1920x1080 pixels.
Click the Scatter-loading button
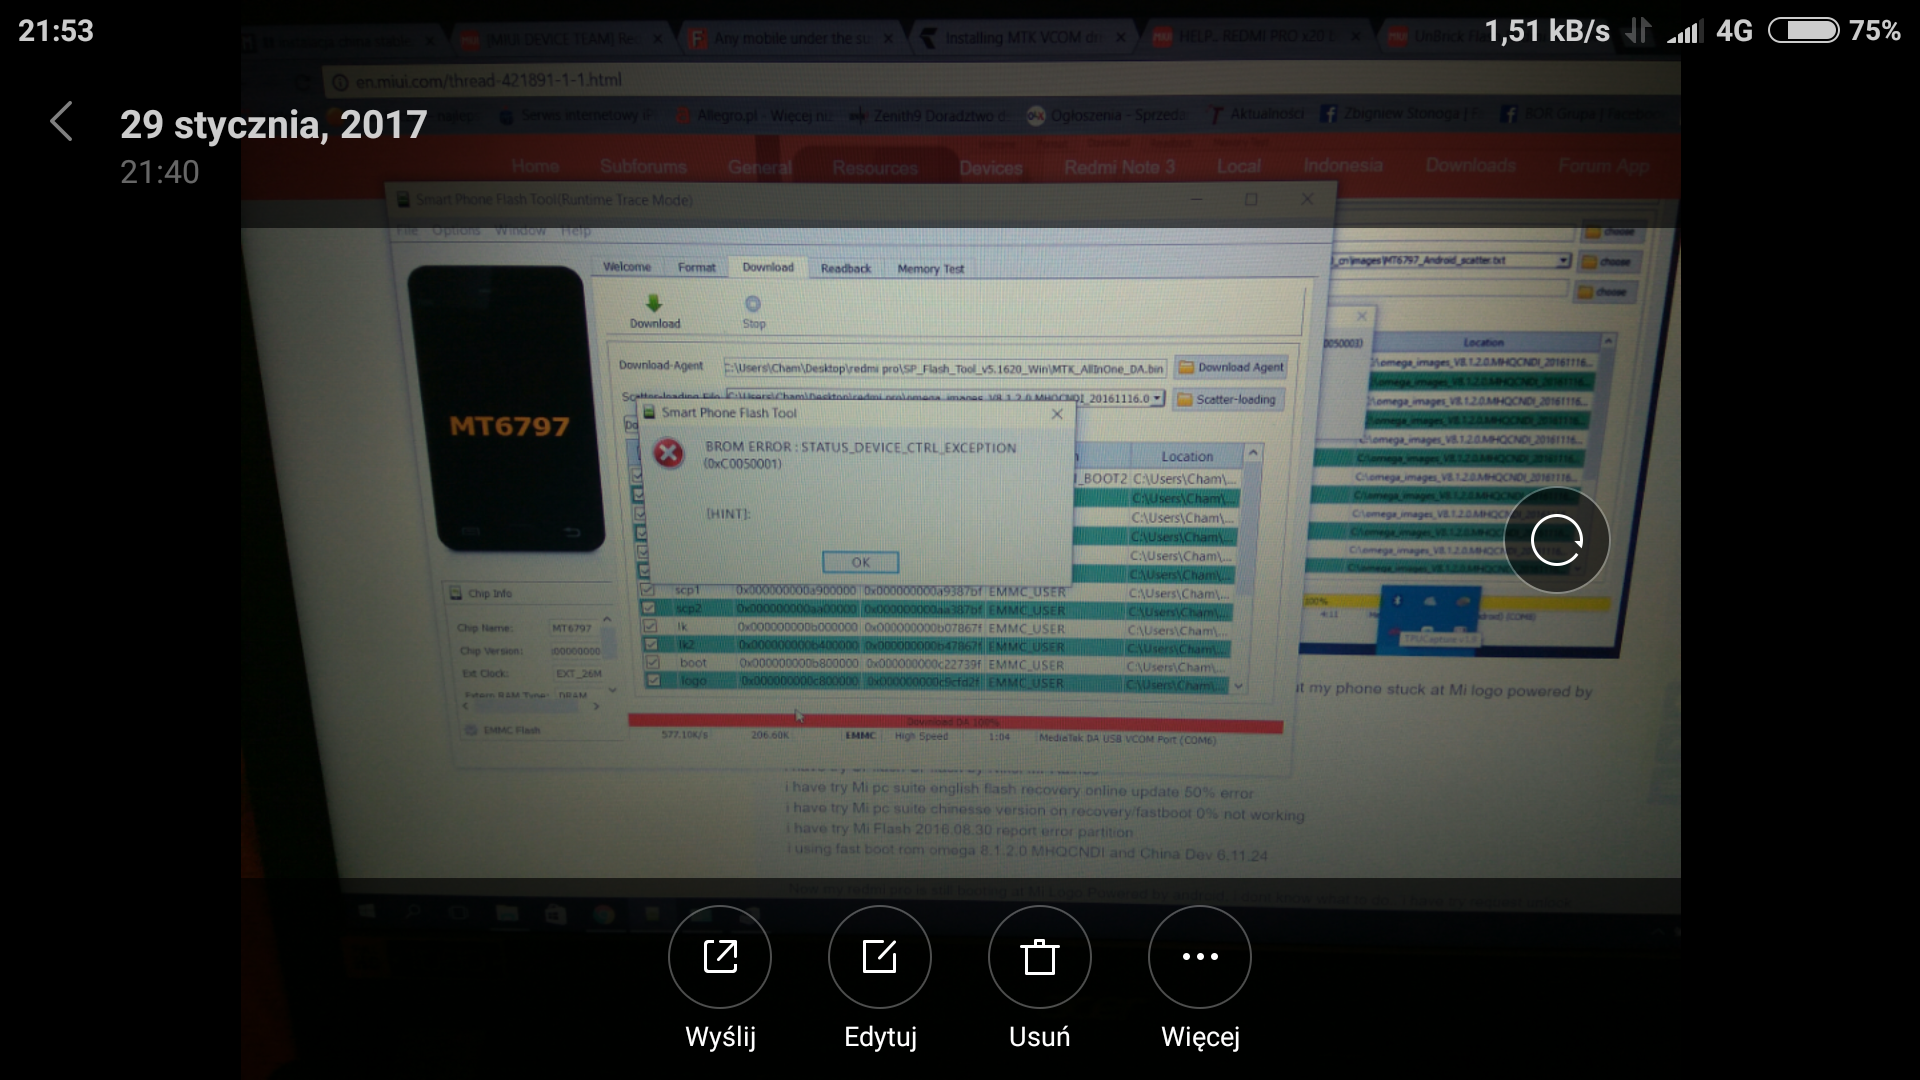click(1227, 399)
